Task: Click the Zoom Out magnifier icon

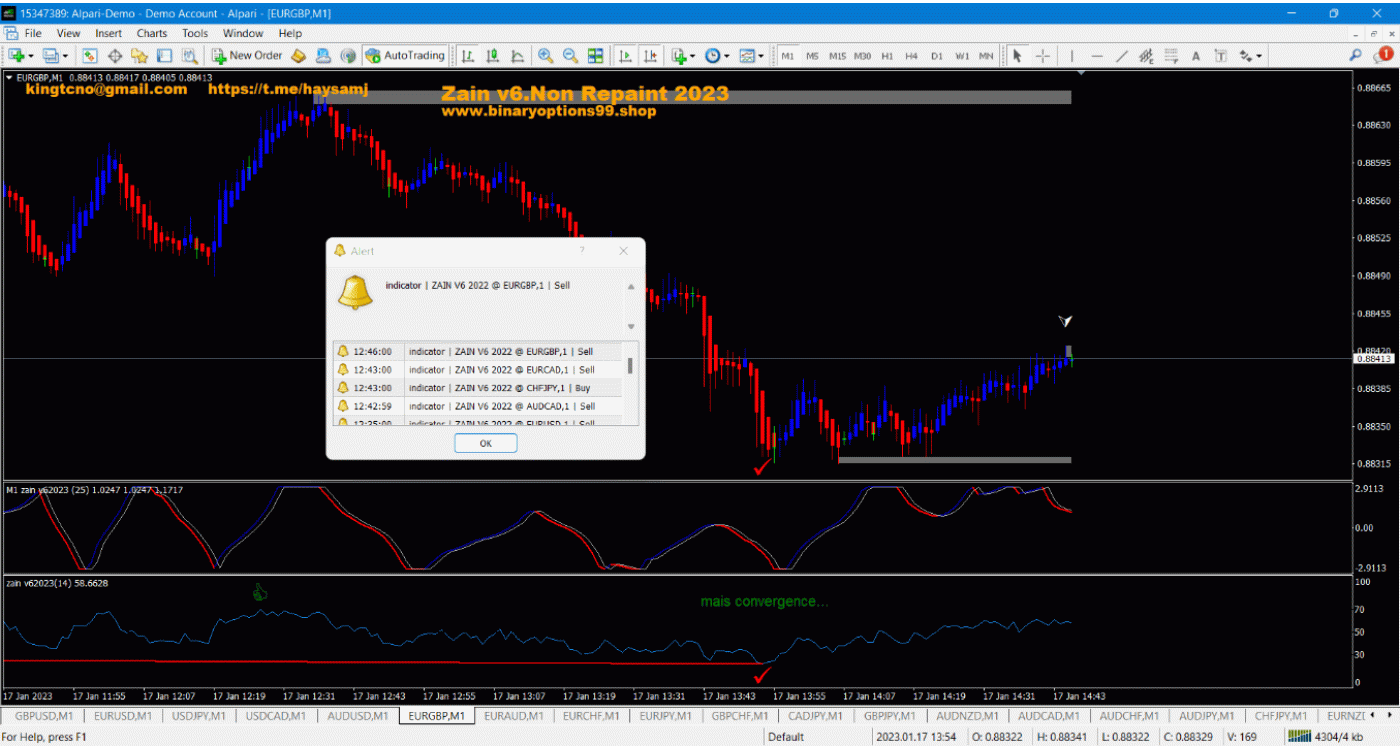Action: [570, 56]
